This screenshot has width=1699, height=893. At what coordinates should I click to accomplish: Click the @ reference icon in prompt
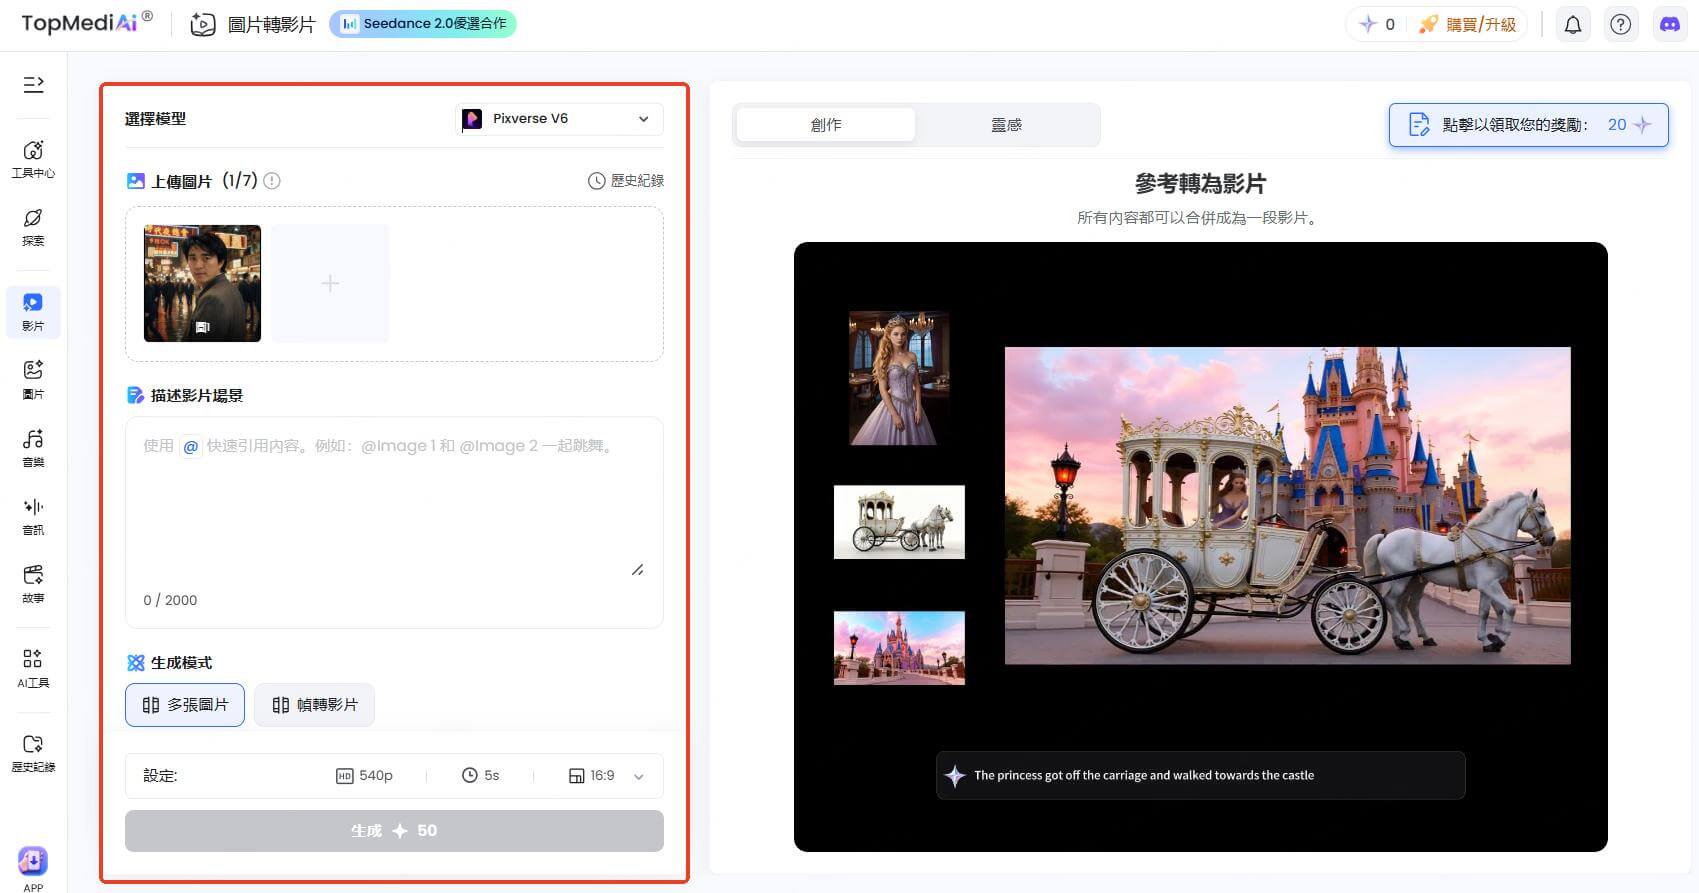pos(191,446)
